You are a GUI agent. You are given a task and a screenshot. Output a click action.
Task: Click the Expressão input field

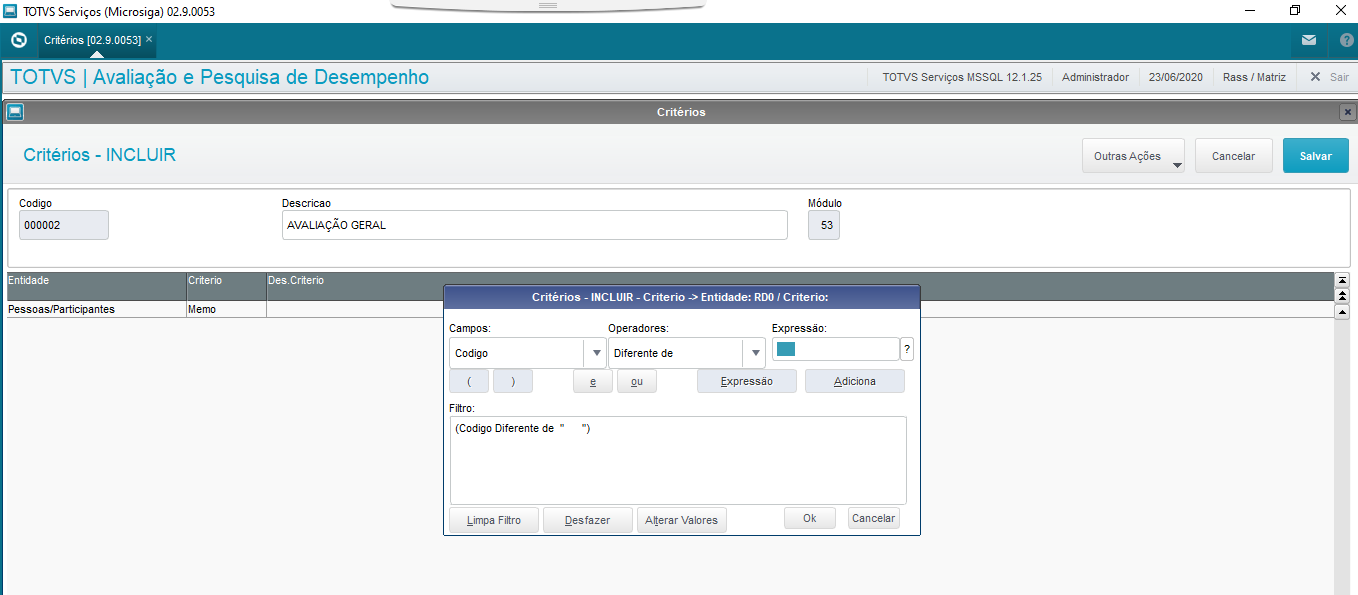pyautogui.click(x=835, y=349)
